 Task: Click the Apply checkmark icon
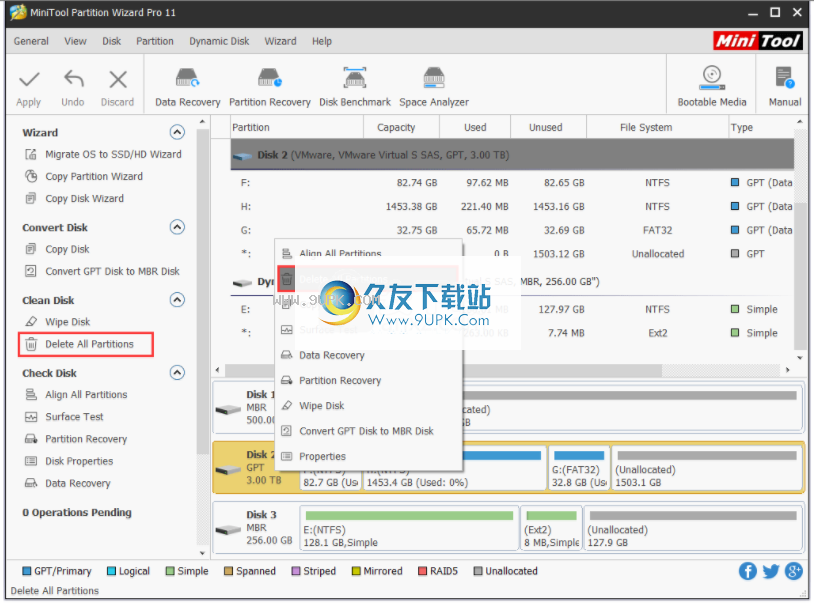point(29,80)
